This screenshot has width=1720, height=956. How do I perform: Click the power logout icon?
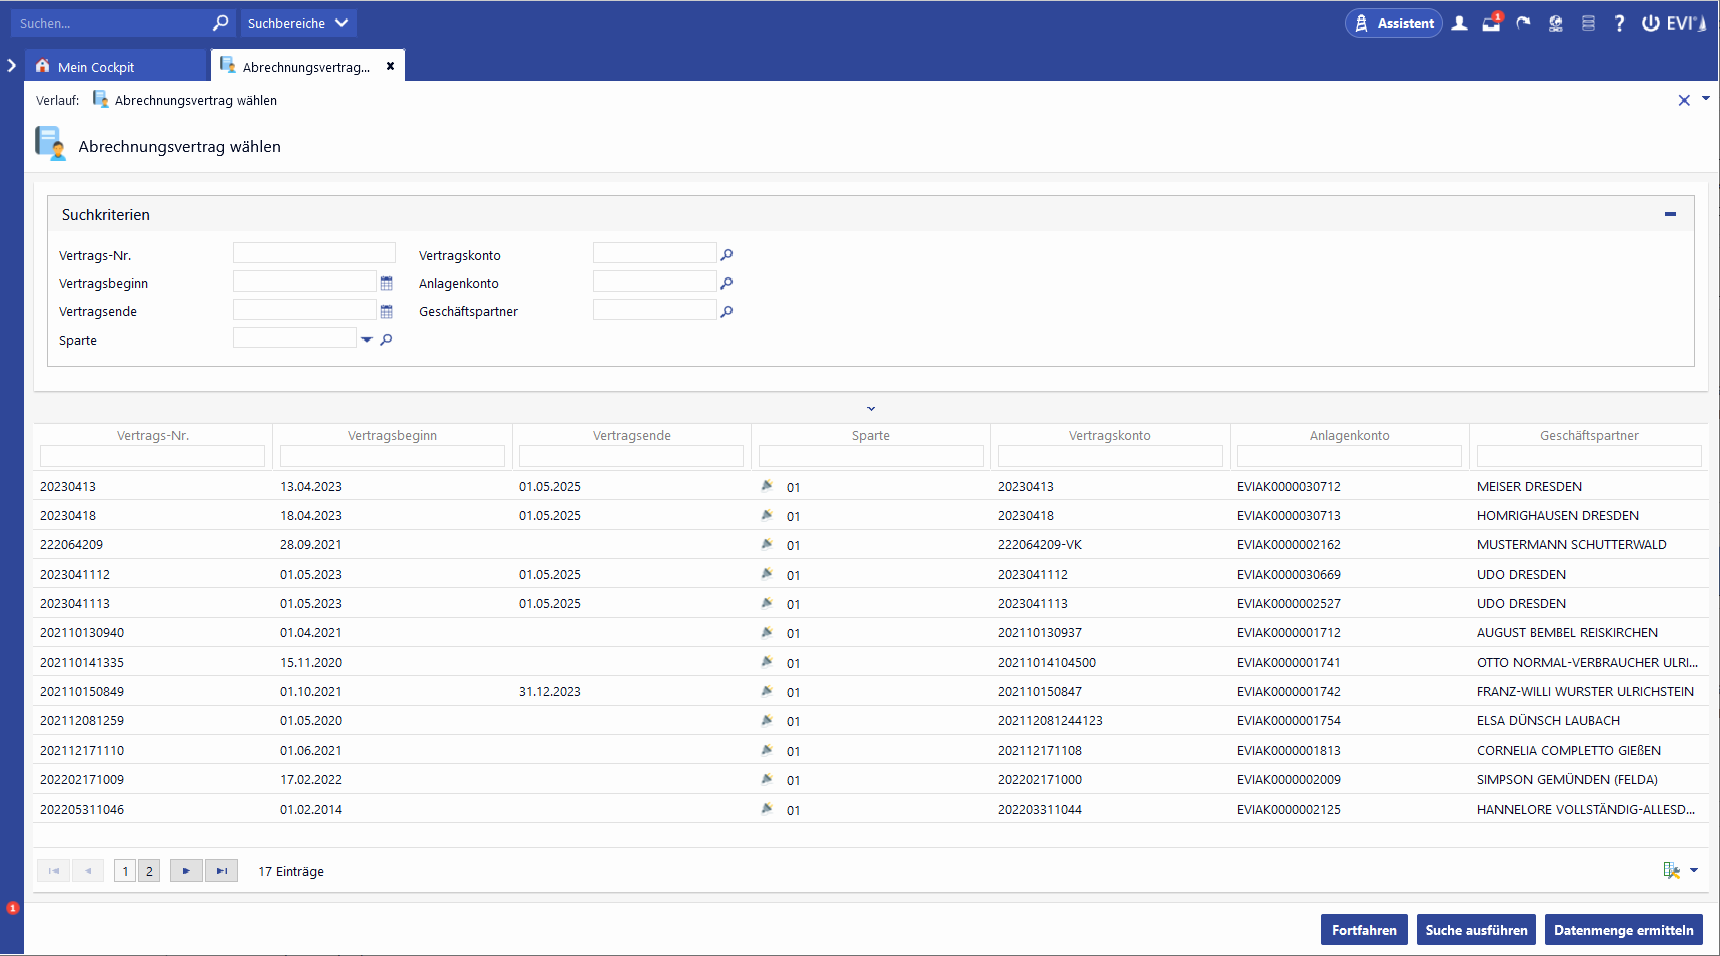(x=1650, y=23)
